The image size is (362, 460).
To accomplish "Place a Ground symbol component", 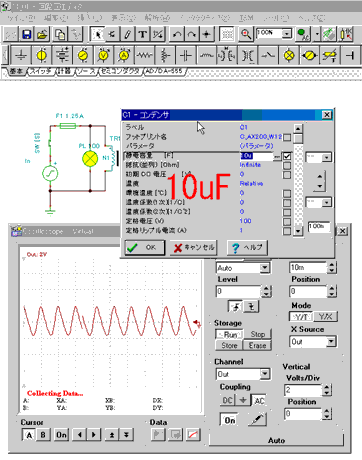I will coord(21,56).
